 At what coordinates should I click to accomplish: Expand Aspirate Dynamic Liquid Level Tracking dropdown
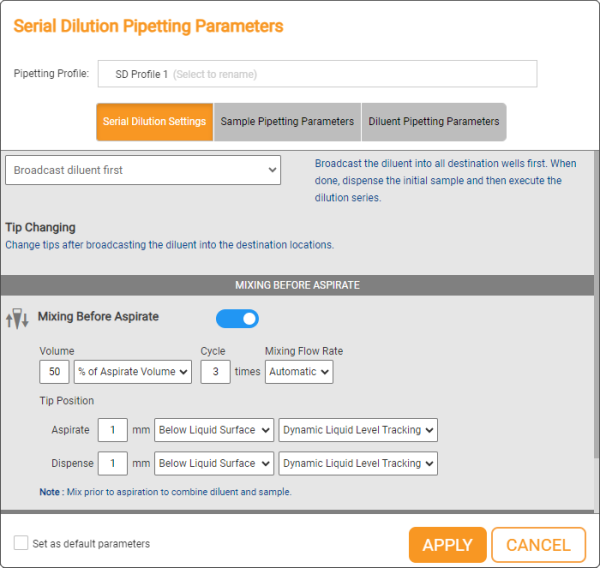pos(358,430)
